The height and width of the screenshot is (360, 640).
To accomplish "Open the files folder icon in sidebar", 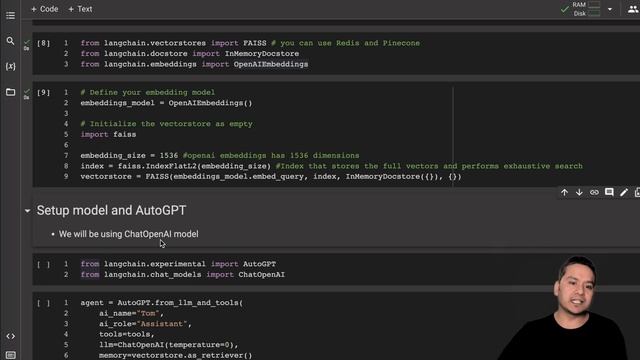I will pyautogui.click(x=11, y=92).
